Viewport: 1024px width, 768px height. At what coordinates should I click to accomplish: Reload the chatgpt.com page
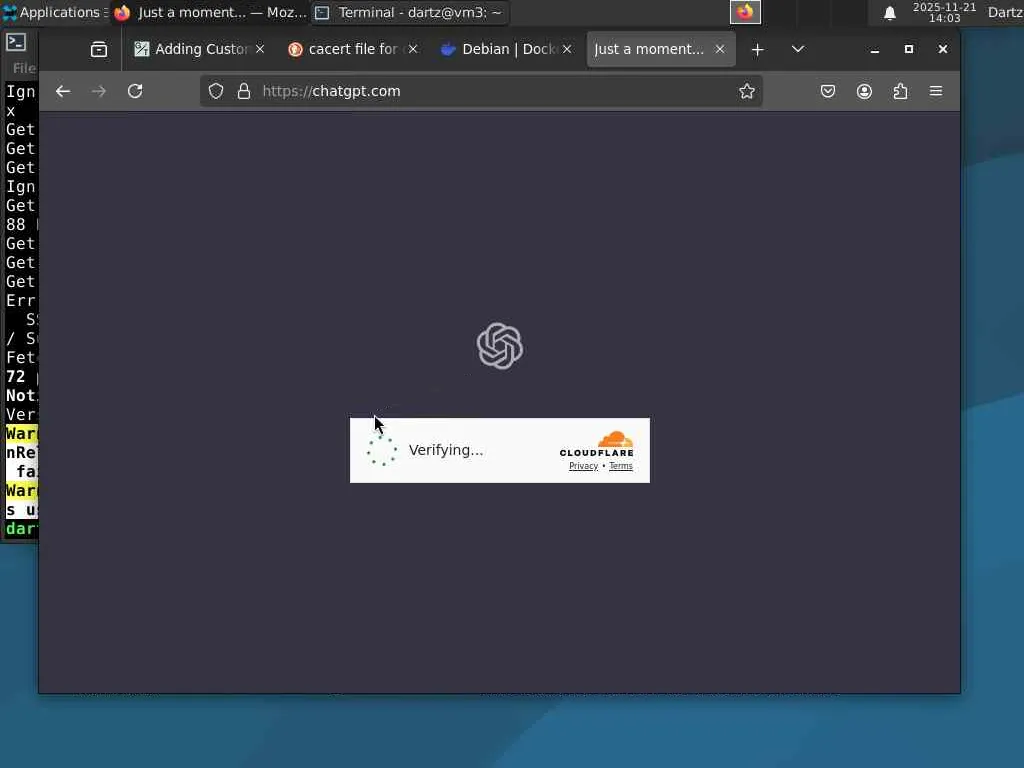(x=135, y=91)
